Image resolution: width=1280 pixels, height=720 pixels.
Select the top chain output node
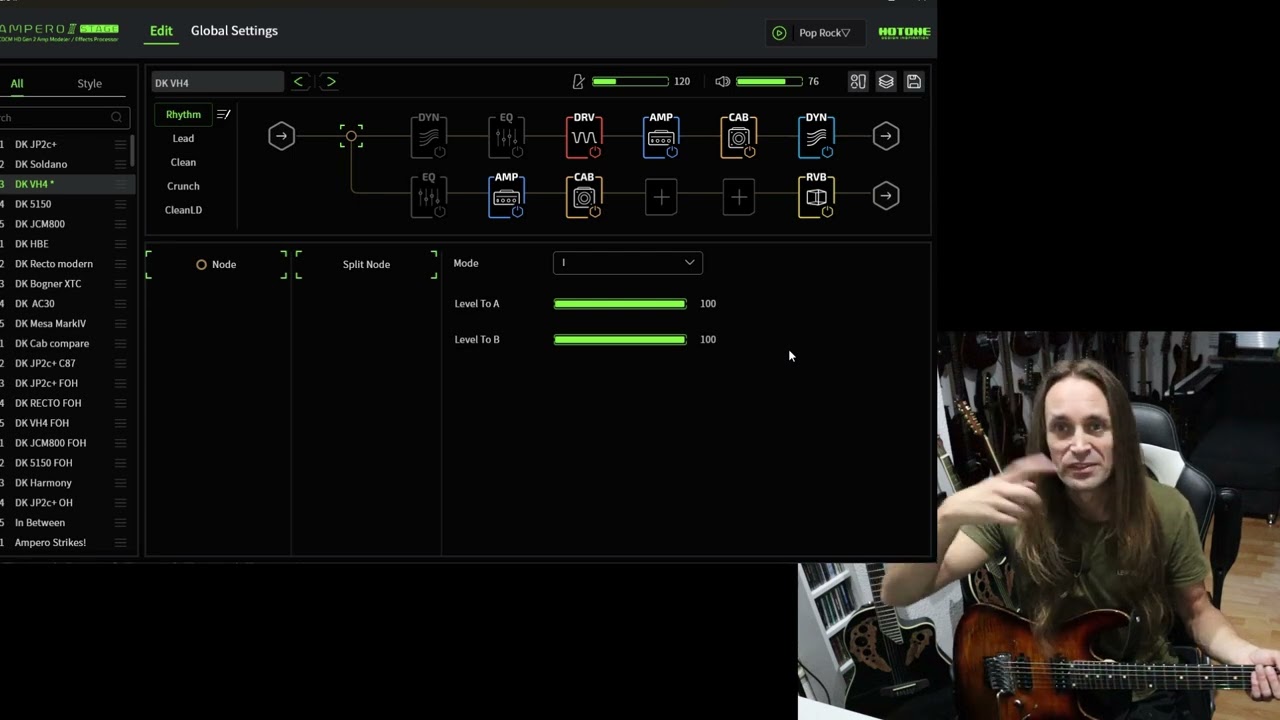[886, 136]
